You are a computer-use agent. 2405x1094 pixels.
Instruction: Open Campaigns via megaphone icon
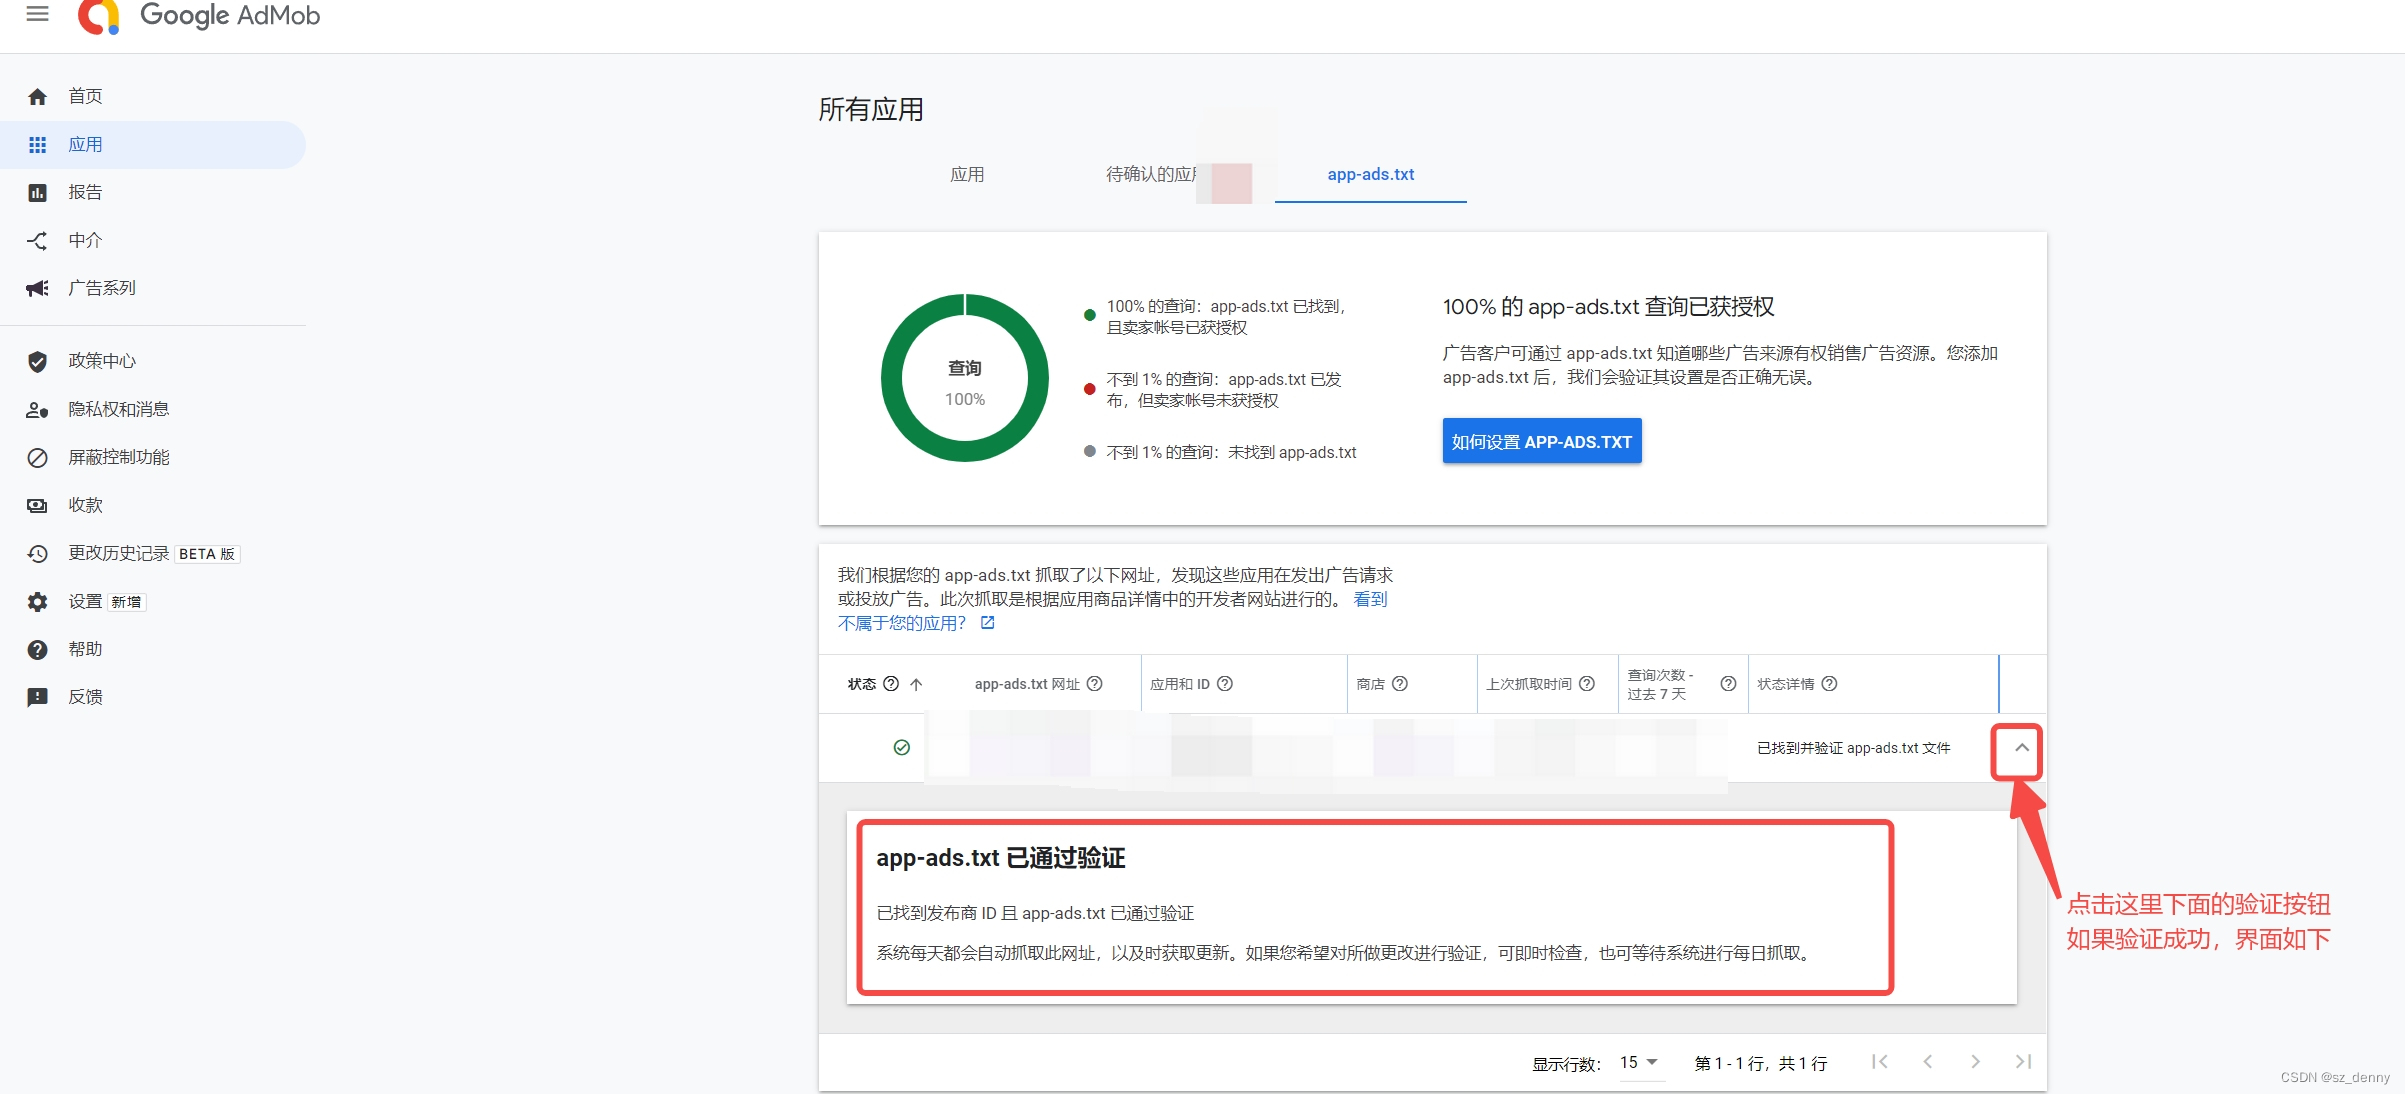[x=37, y=289]
